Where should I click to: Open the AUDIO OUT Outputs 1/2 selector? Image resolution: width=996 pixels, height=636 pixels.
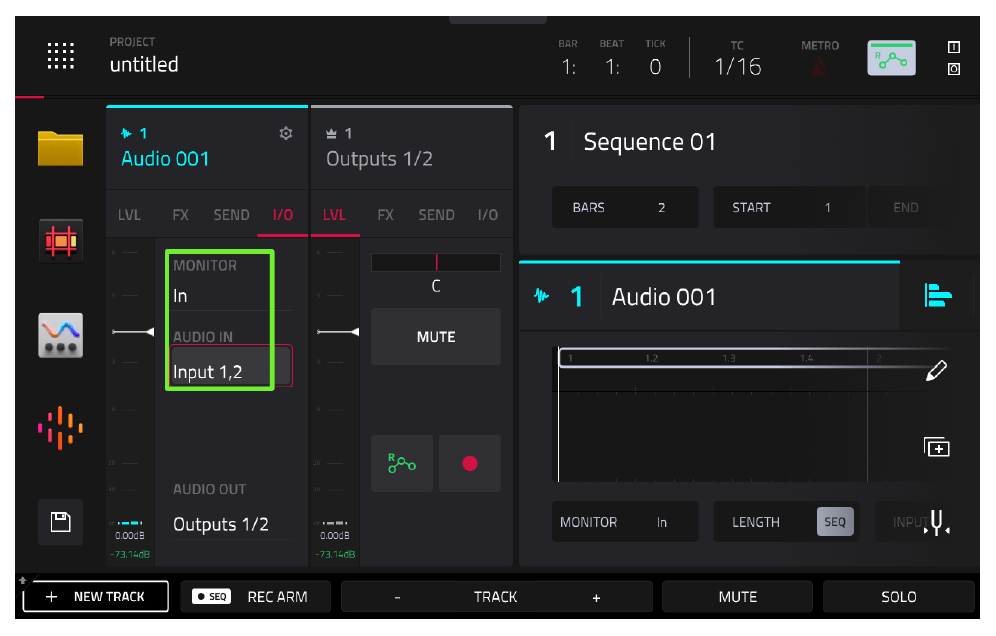231,524
